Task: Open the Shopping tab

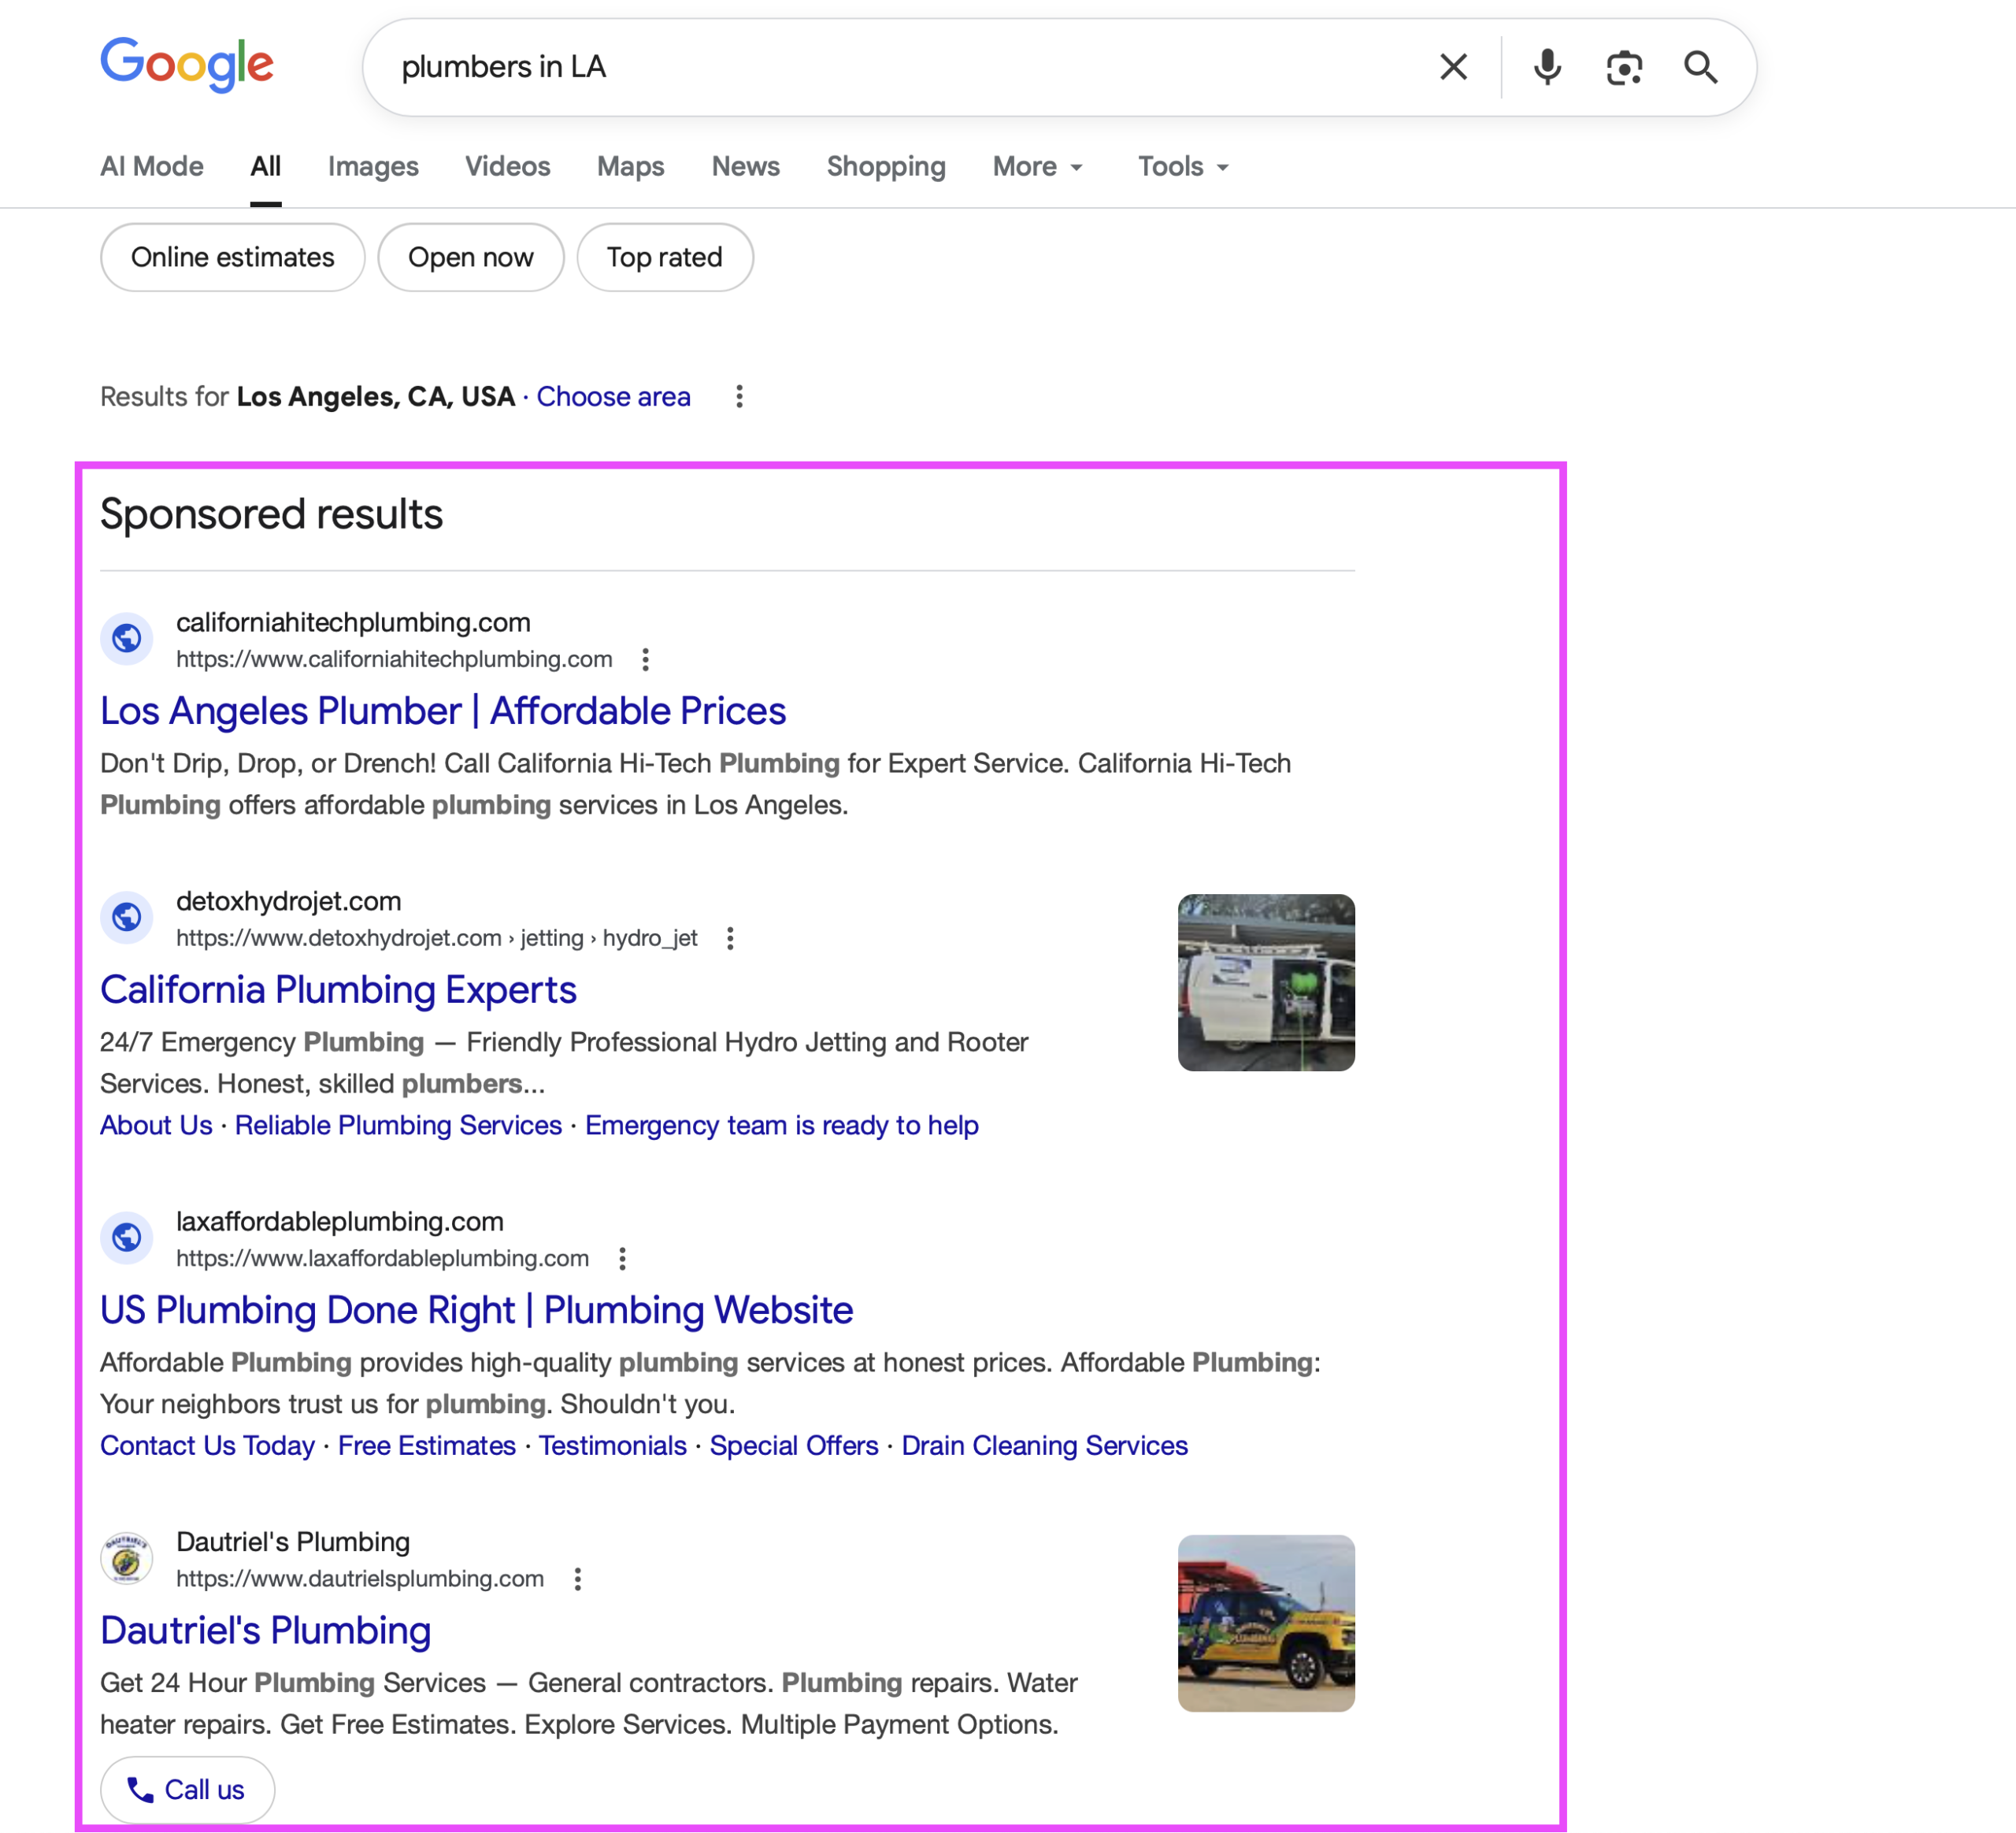Action: (885, 166)
